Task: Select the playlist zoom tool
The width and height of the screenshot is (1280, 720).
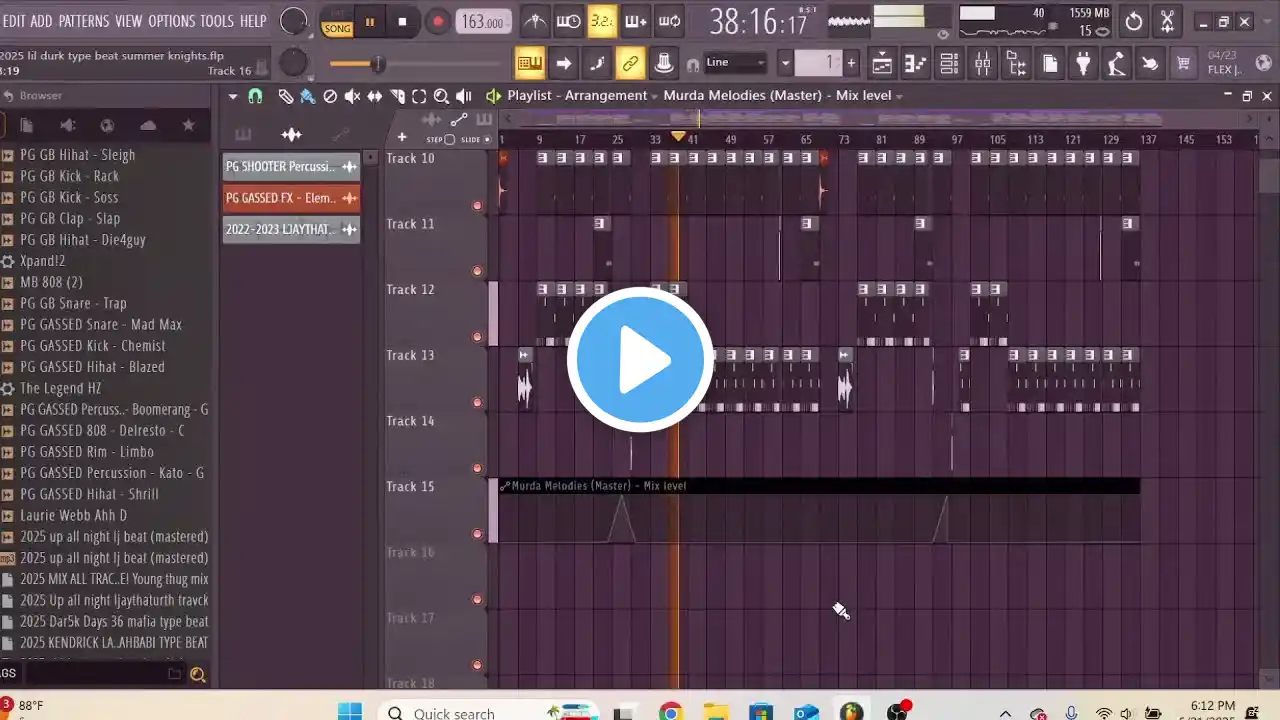Action: click(441, 96)
